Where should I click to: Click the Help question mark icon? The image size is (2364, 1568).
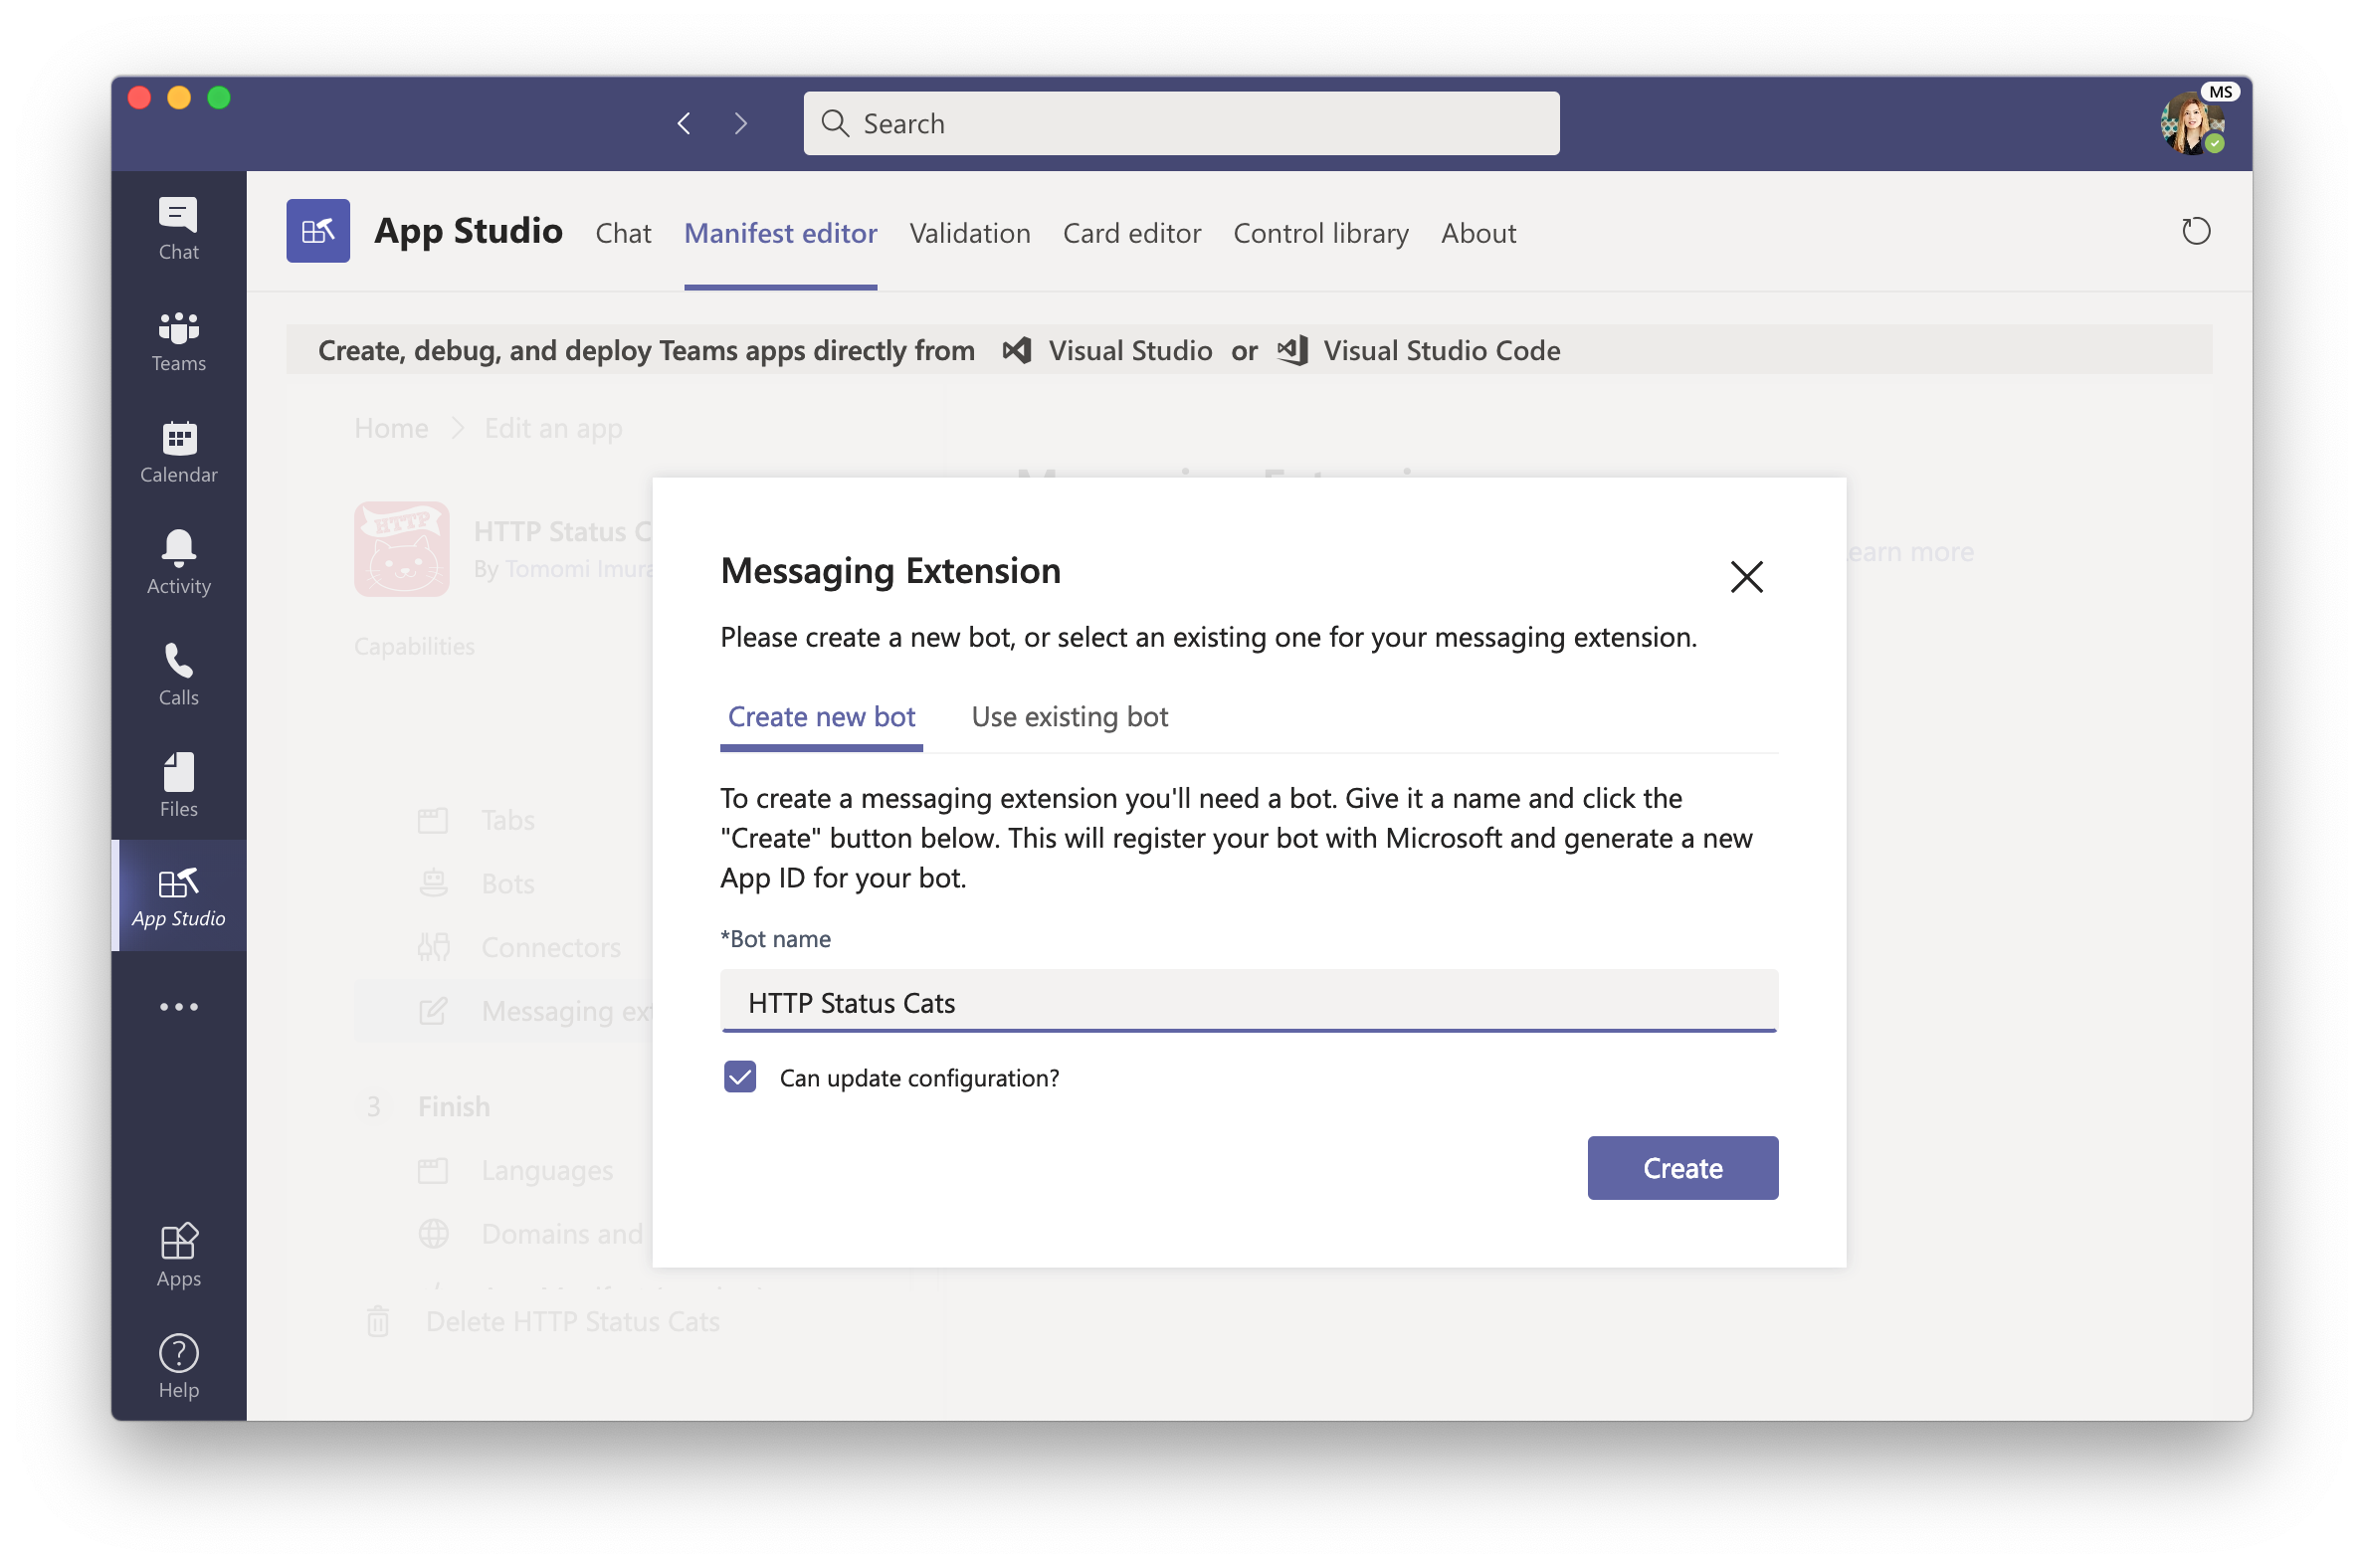178,1365
